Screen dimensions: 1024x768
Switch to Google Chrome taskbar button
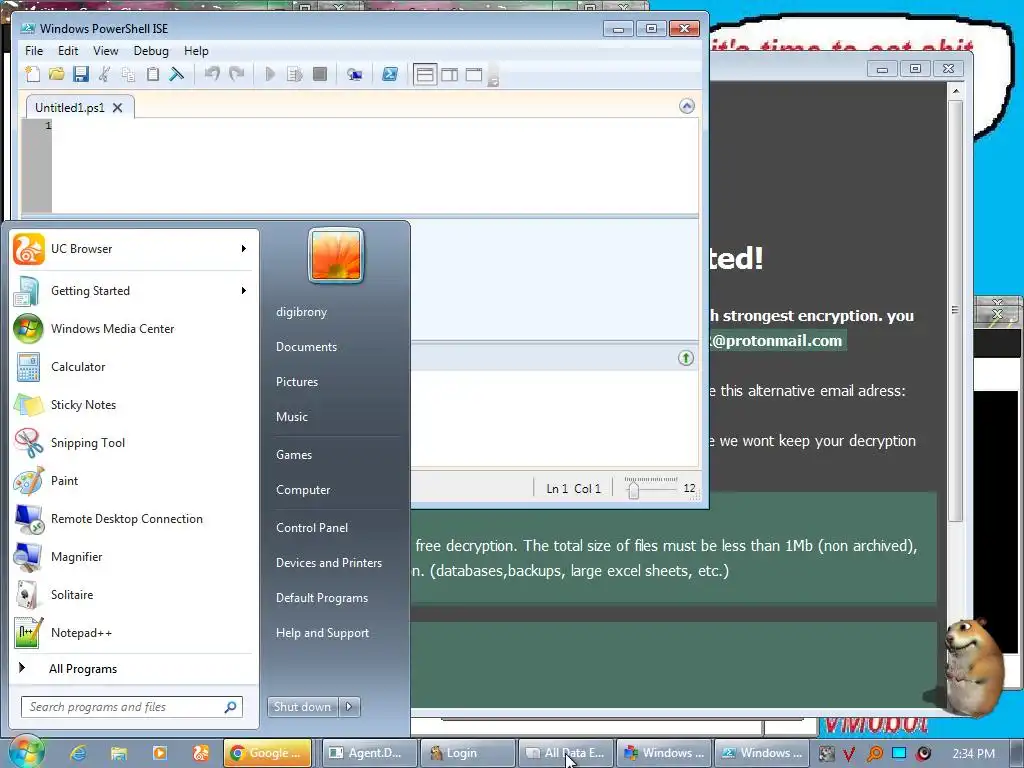pyautogui.click(x=269, y=753)
